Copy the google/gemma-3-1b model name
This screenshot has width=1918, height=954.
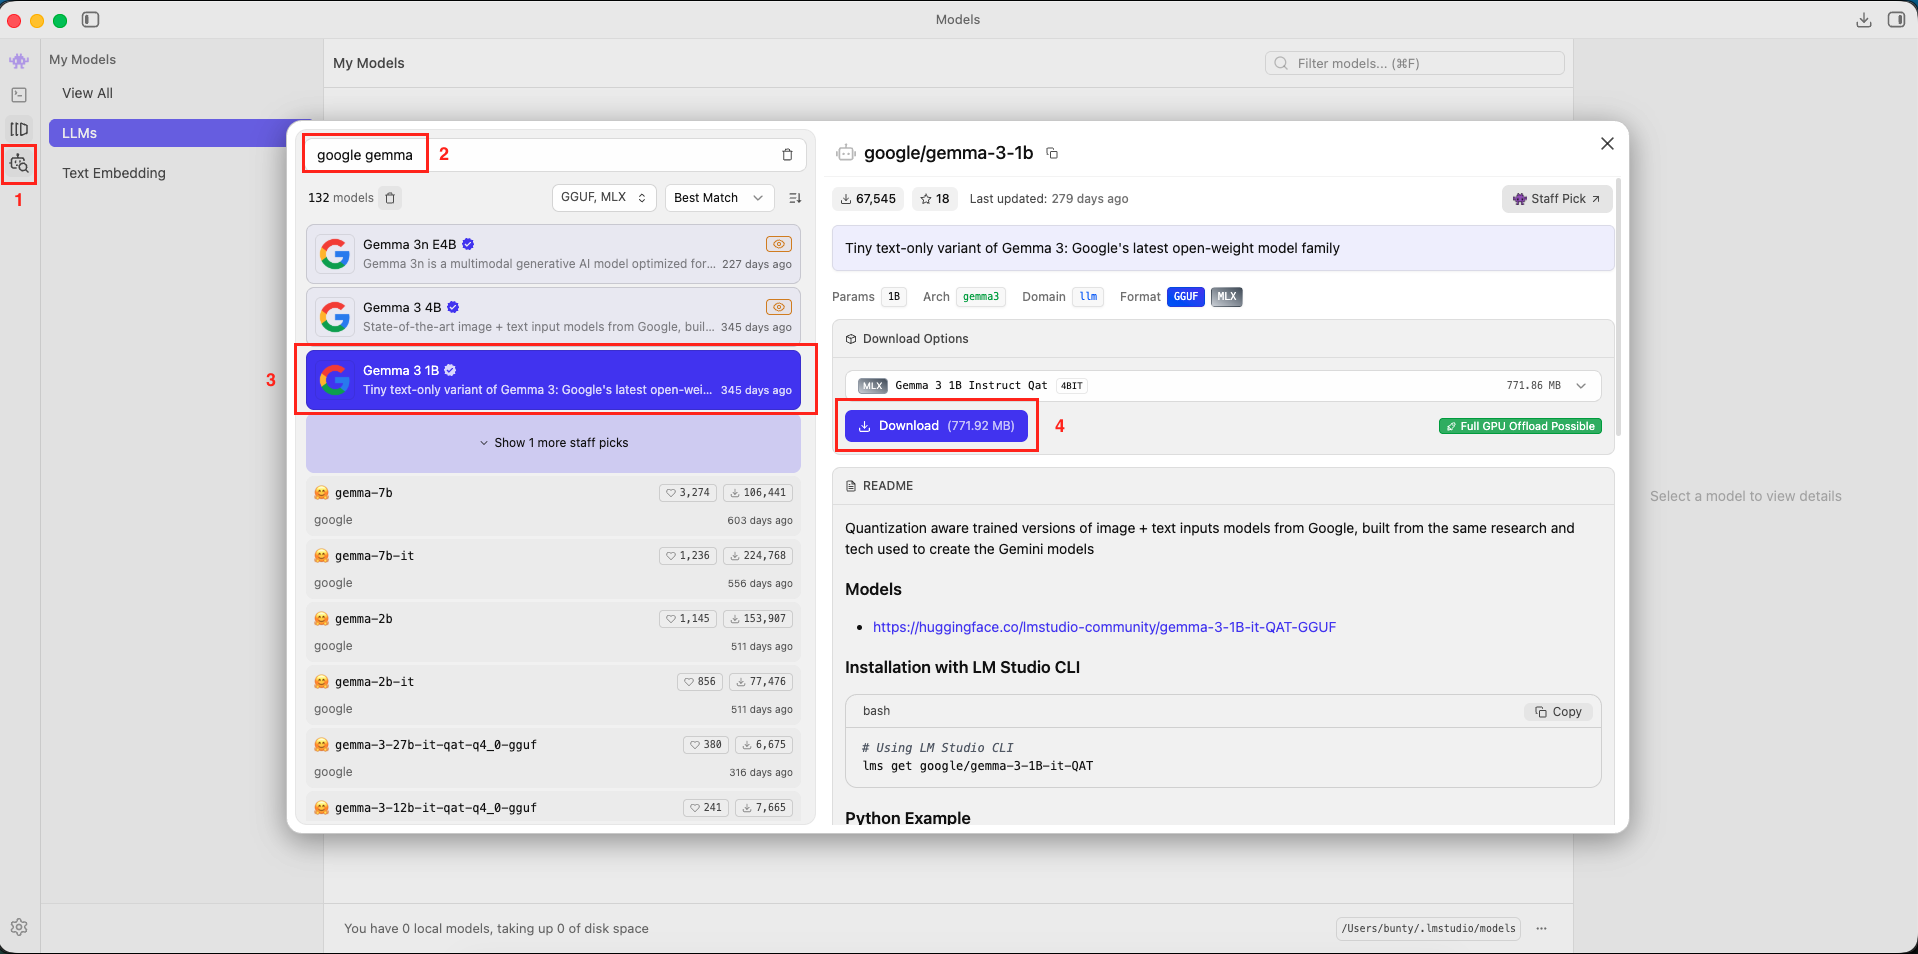pos(1052,153)
